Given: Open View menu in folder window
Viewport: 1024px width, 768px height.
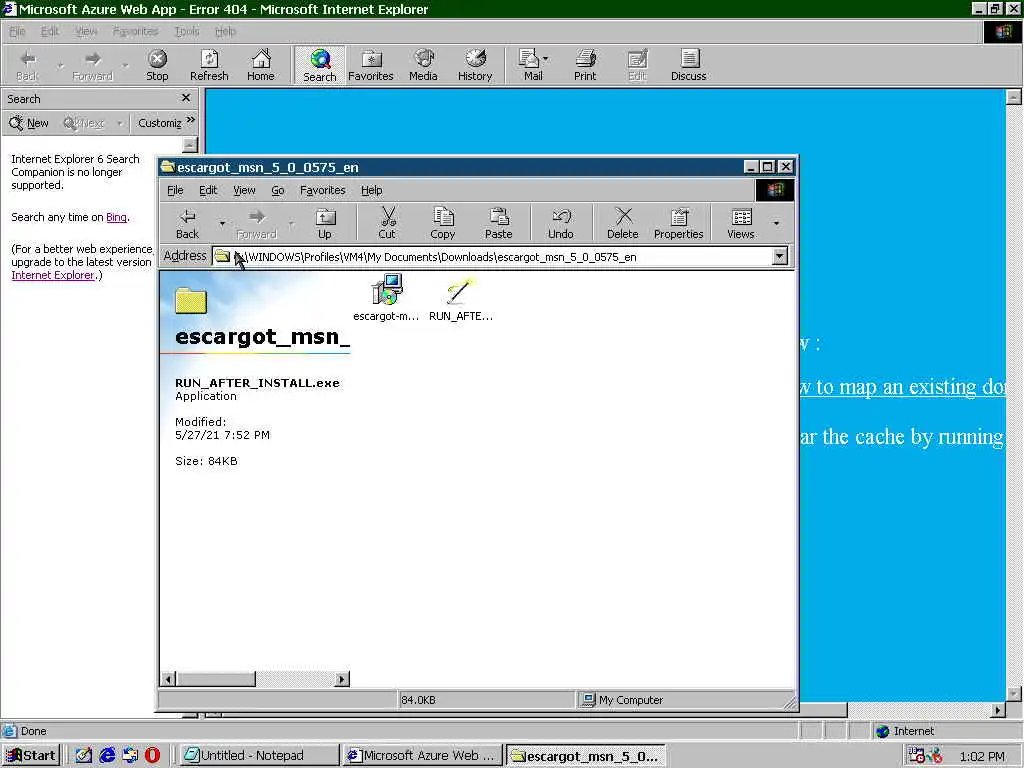Looking at the screenshot, I should tap(244, 190).
